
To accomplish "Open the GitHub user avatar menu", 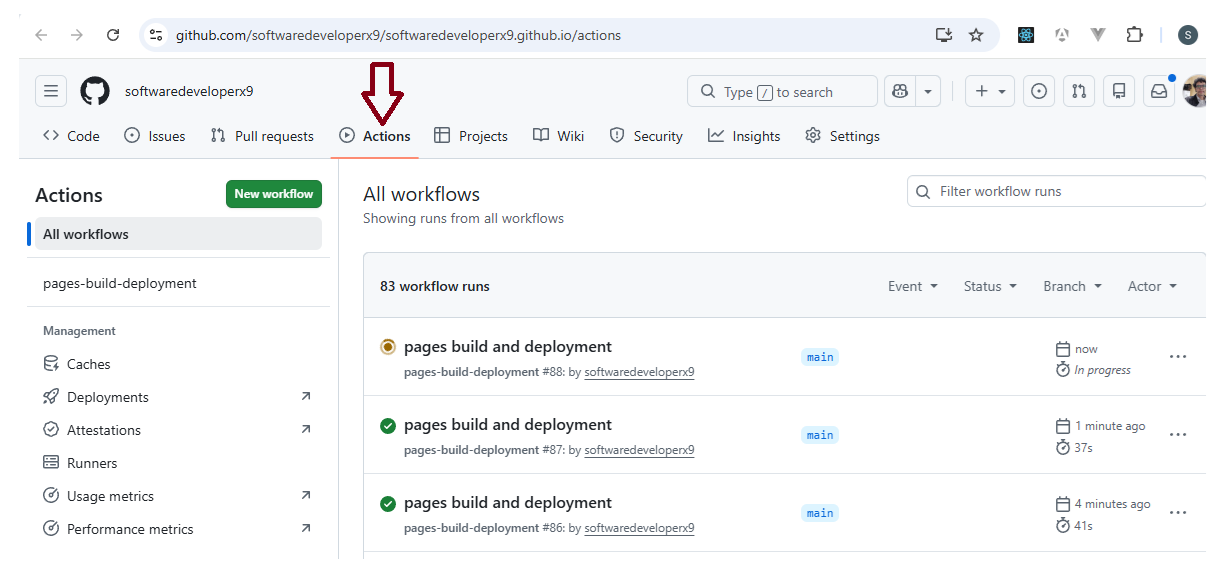I will click(x=1195, y=91).
